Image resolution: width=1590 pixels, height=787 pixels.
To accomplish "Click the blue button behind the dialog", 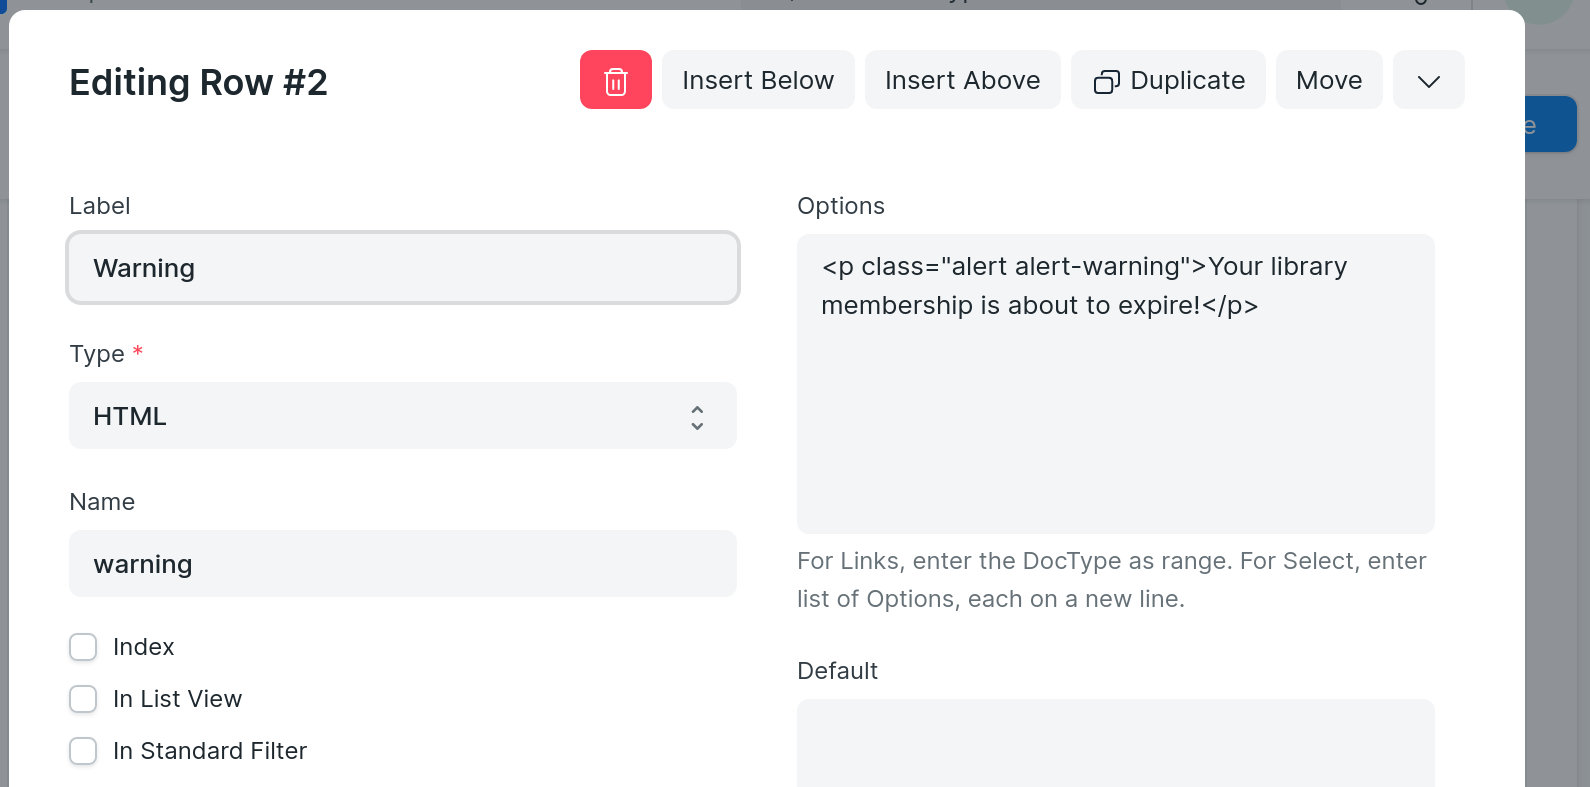I will tap(1550, 124).
